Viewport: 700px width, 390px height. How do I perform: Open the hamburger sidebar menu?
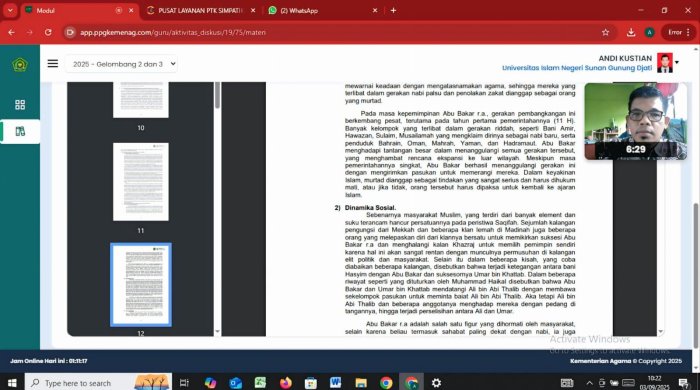pyautogui.click(x=53, y=64)
